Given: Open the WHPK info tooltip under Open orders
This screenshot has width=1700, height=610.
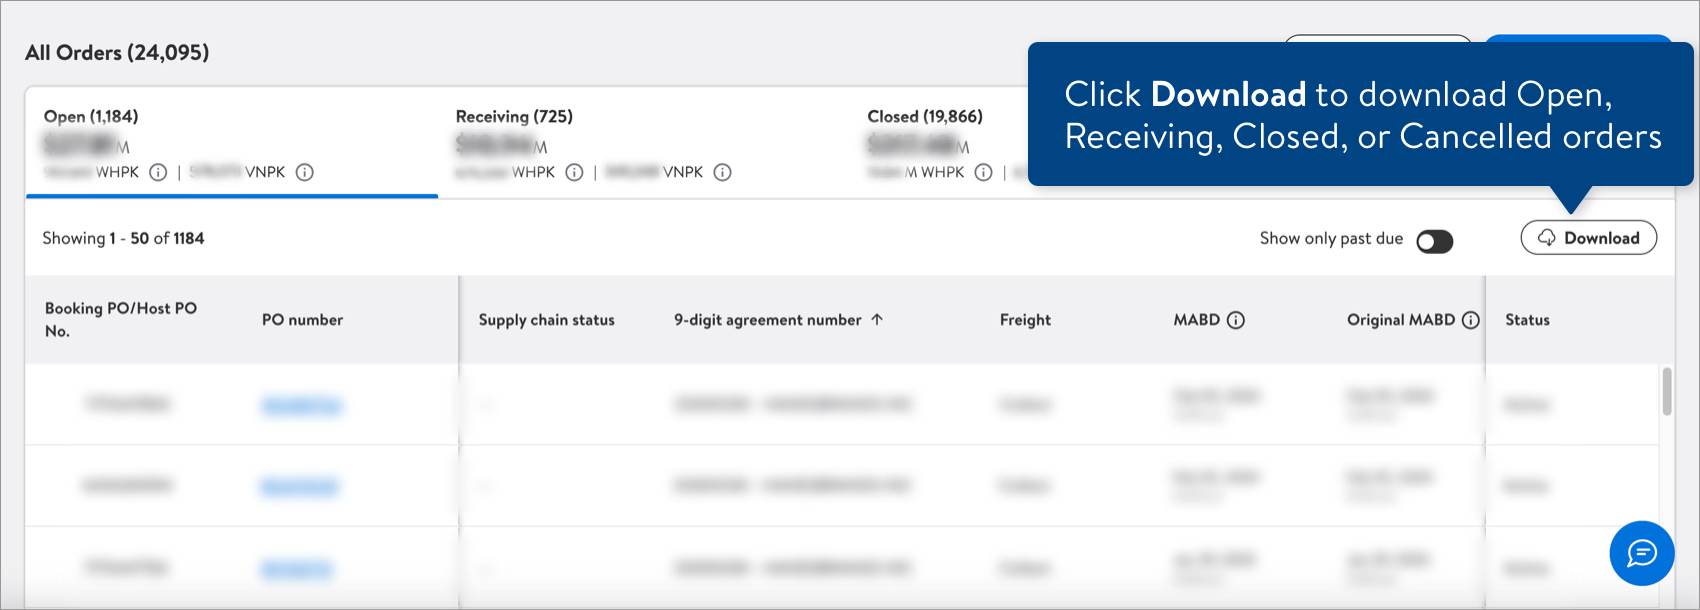Looking at the screenshot, I should pos(157,171).
